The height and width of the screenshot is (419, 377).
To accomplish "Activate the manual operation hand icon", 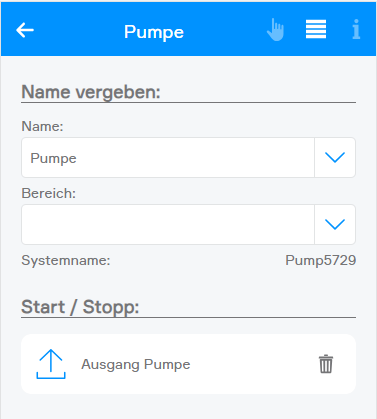I will pos(276,30).
